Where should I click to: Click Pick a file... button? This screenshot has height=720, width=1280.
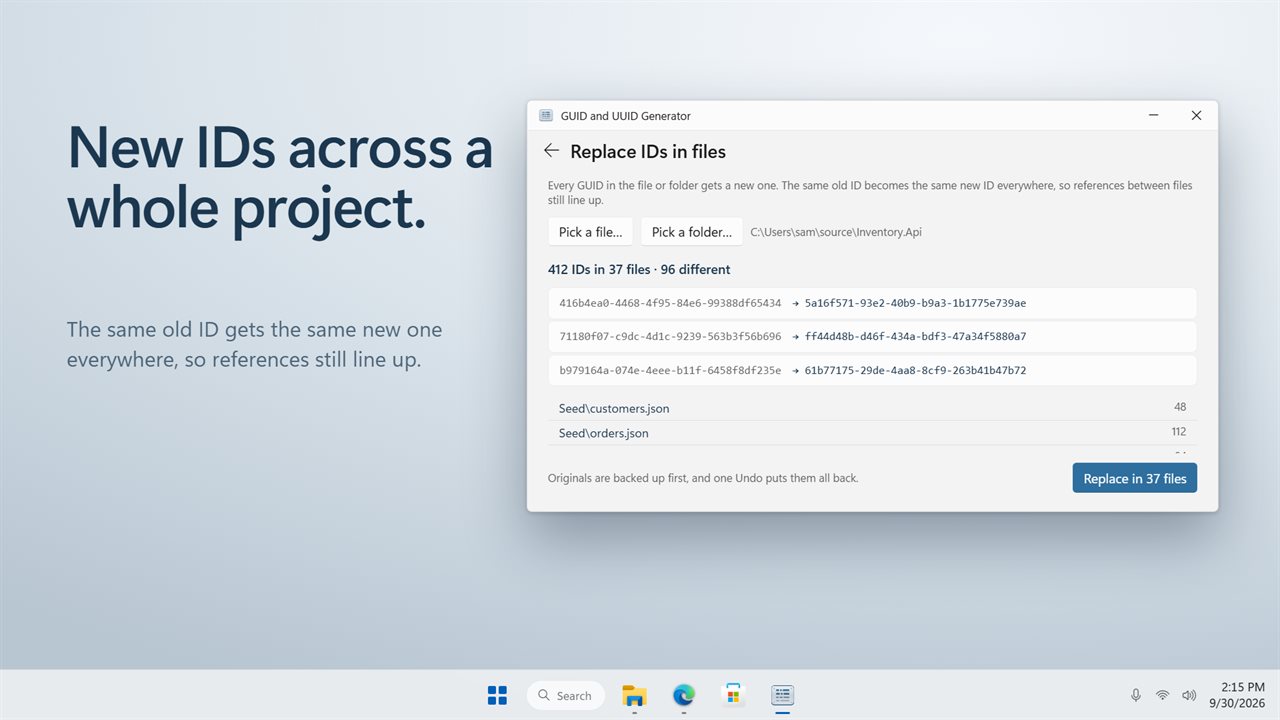tap(590, 232)
